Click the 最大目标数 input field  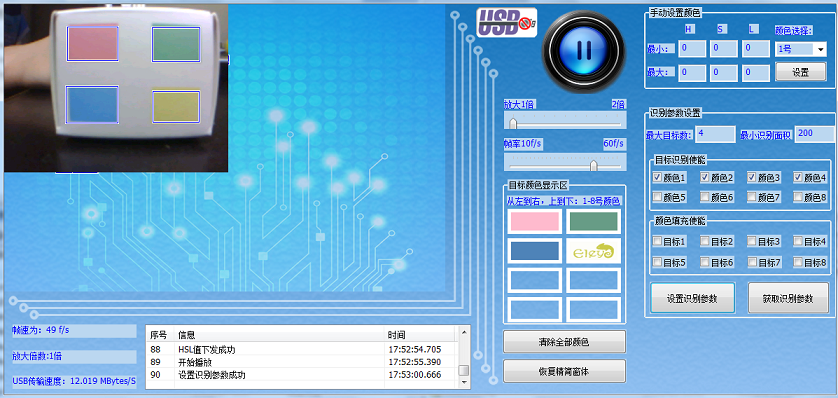[x=715, y=134]
